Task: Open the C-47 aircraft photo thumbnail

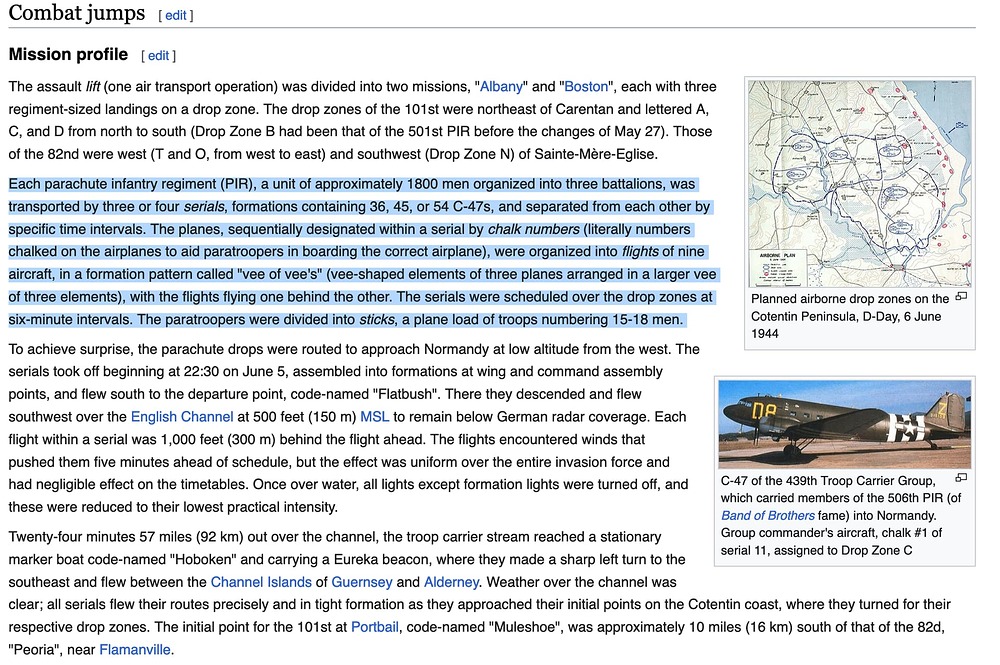Action: [845, 424]
